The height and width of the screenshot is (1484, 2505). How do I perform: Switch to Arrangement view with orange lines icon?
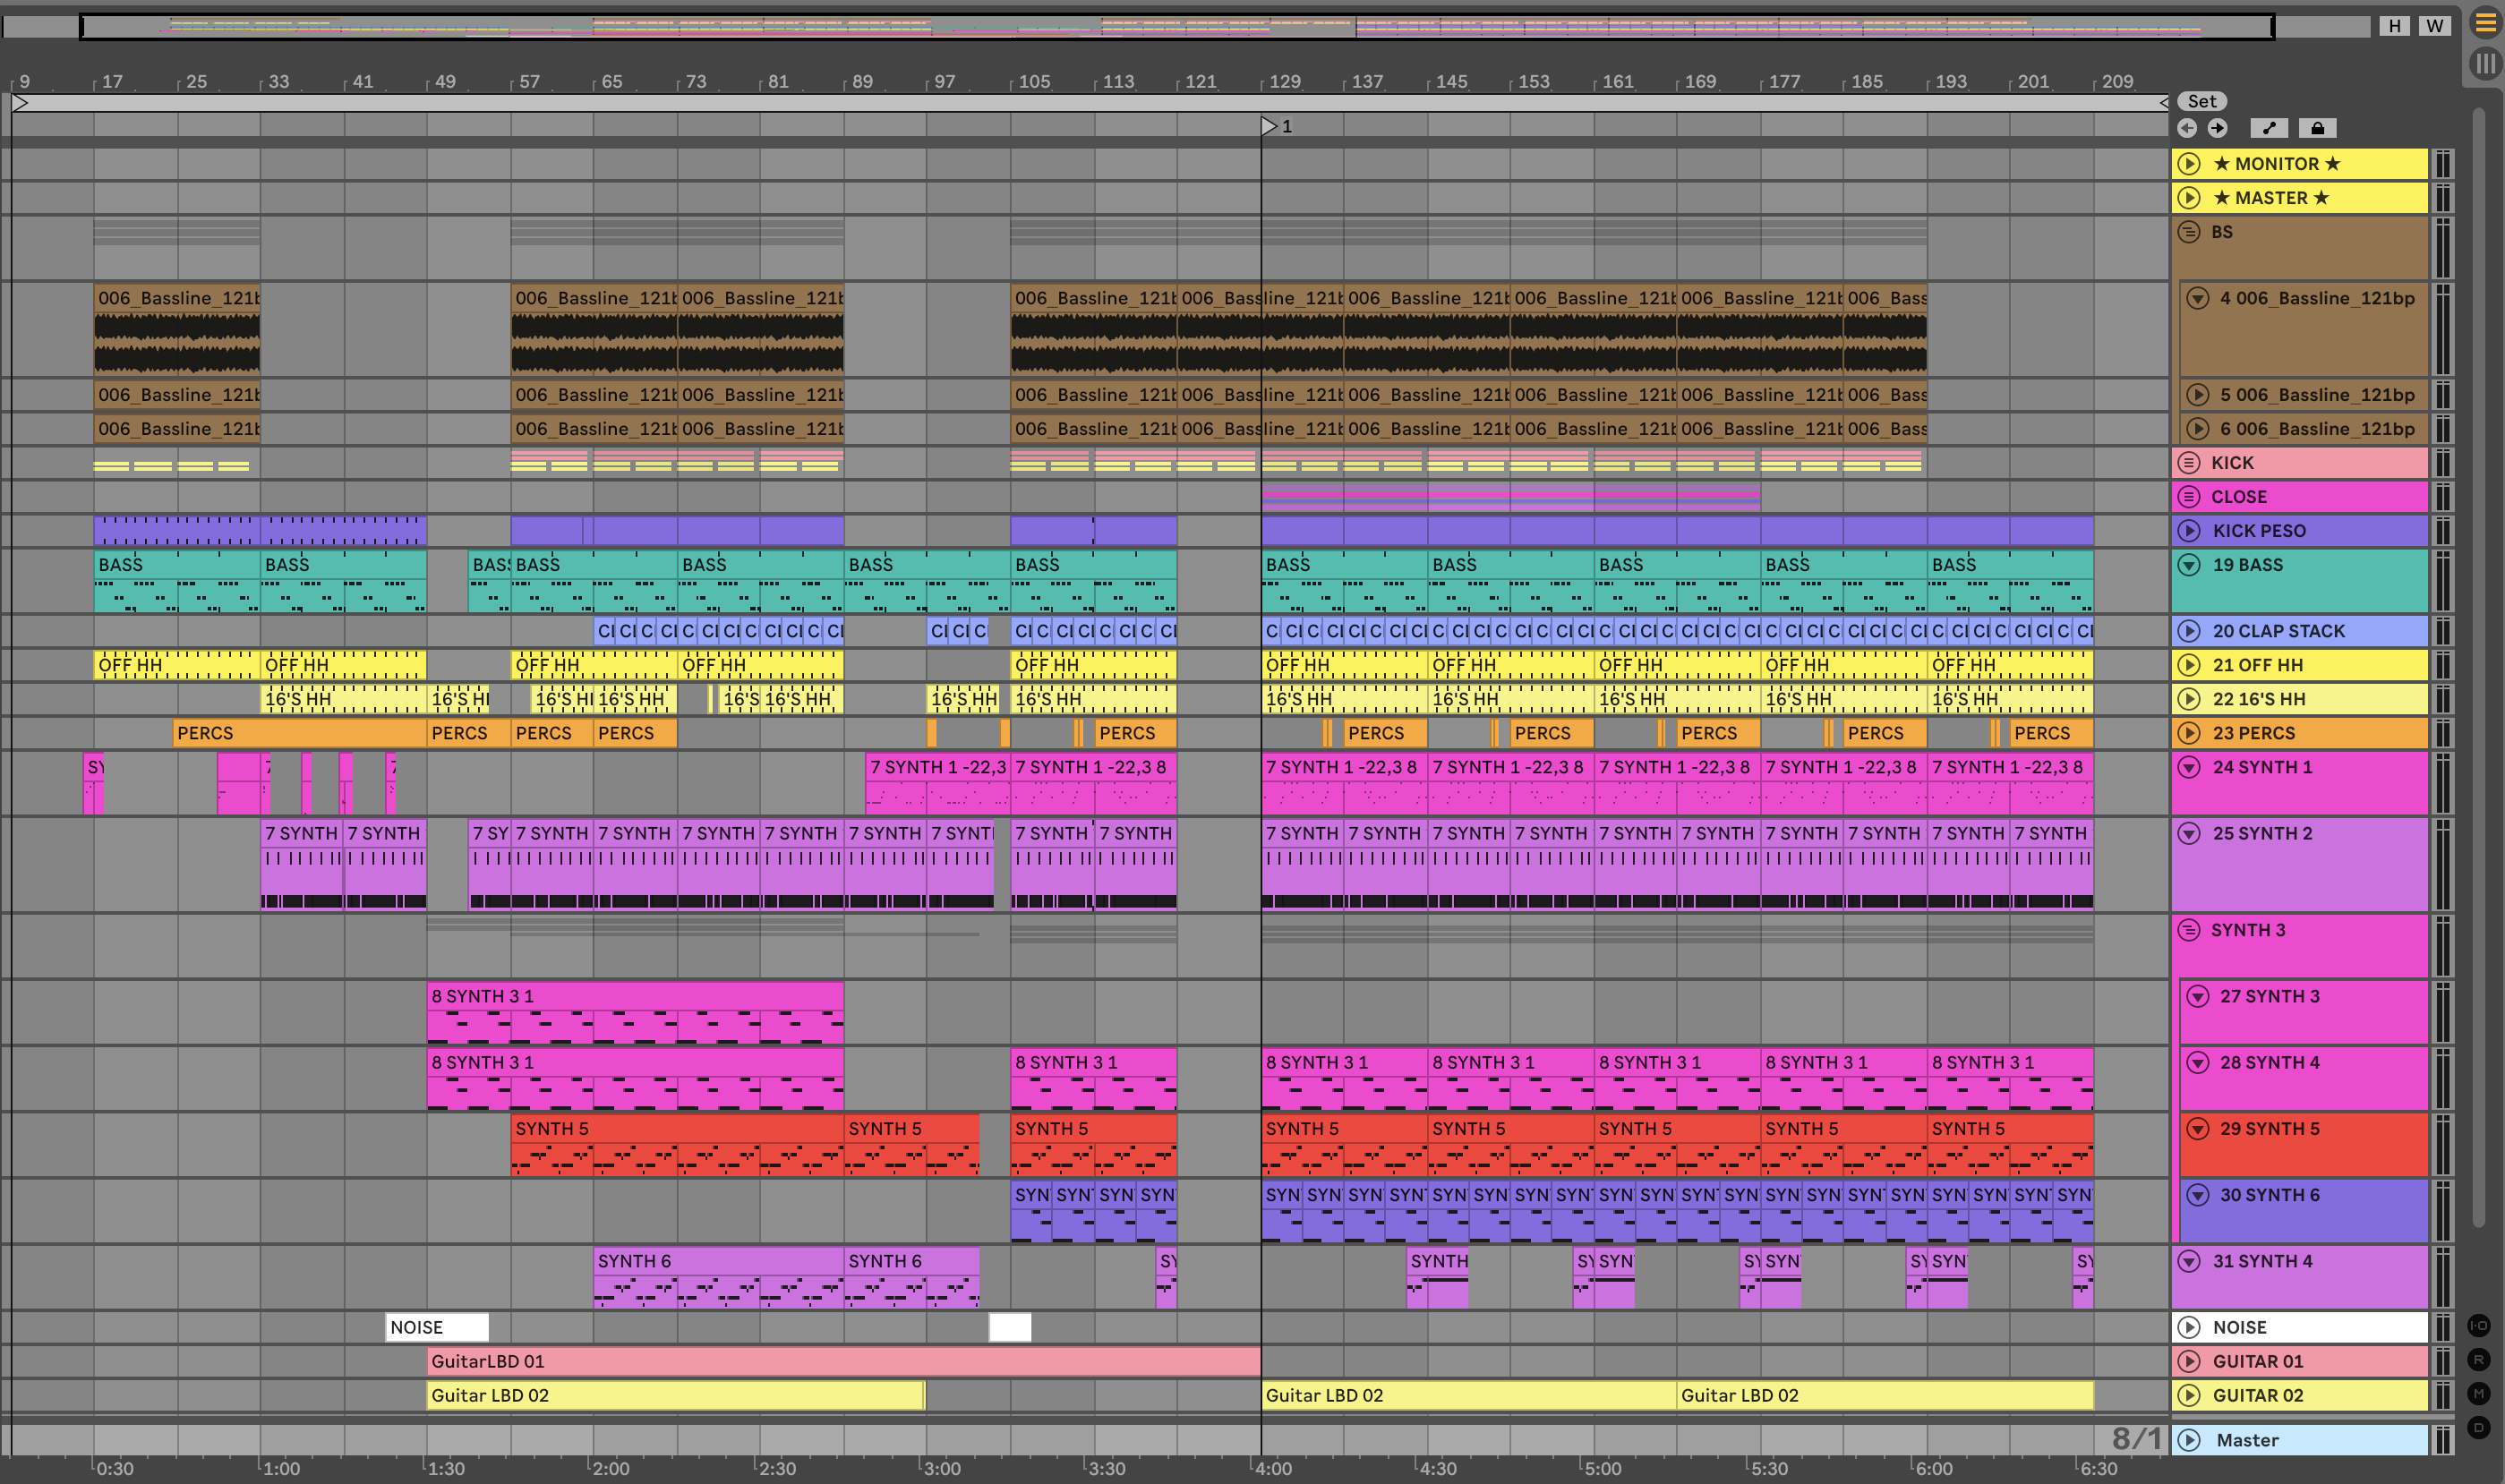[x=2485, y=22]
